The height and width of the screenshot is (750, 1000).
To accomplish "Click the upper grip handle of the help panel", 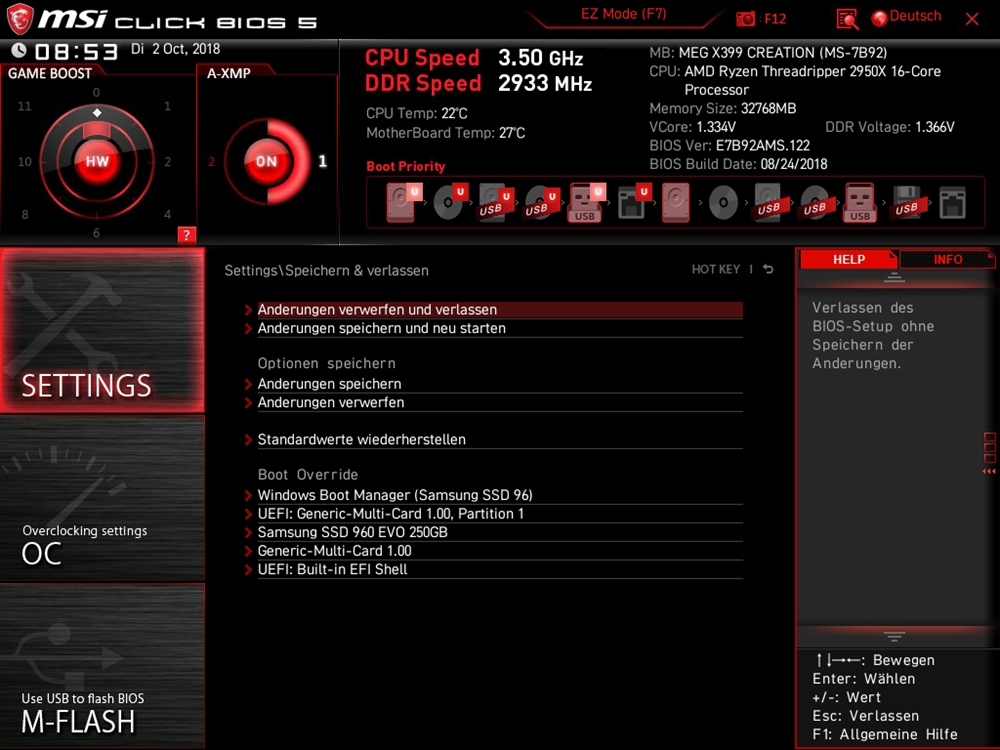I will click(x=894, y=277).
